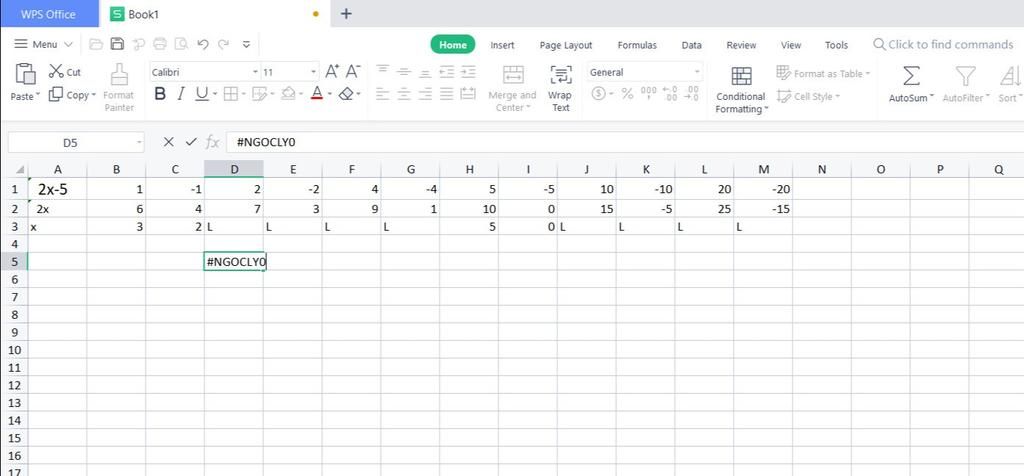This screenshot has width=1024, height=476.
Task: Click the Open folder icon in the quick access toolbar
Action: point(96,44)
